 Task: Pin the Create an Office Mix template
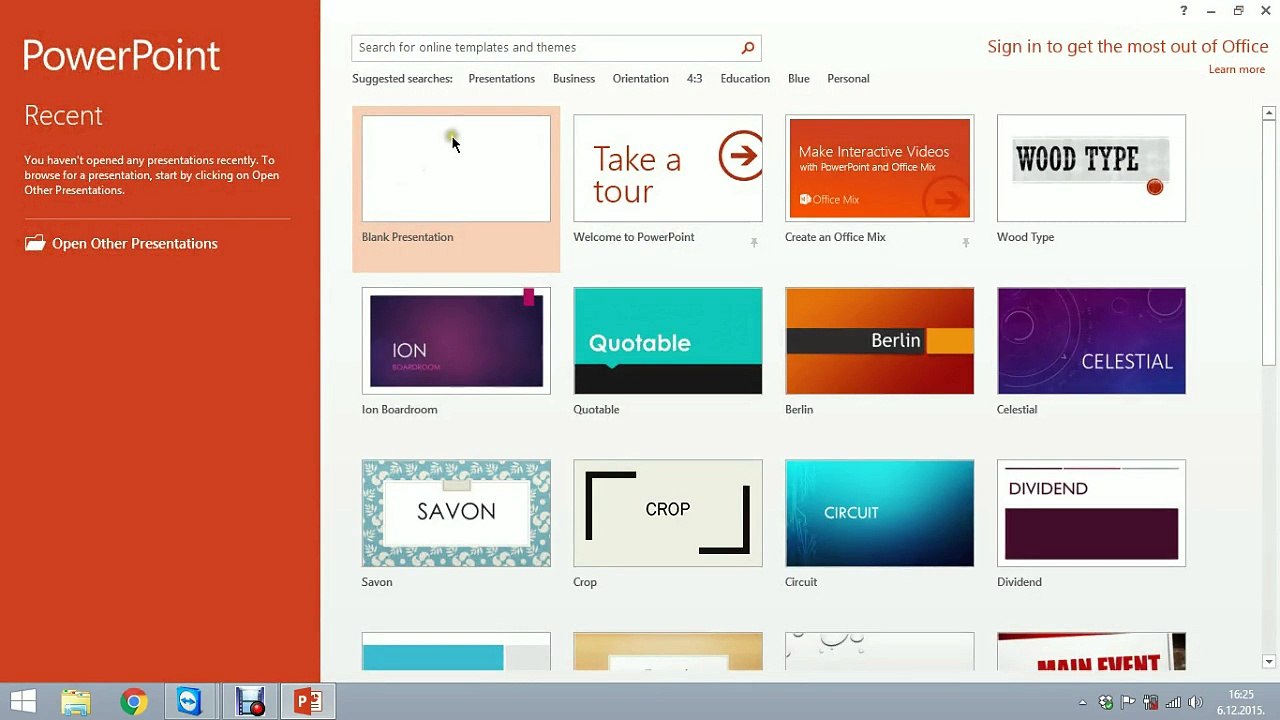(x=965, y=242)
